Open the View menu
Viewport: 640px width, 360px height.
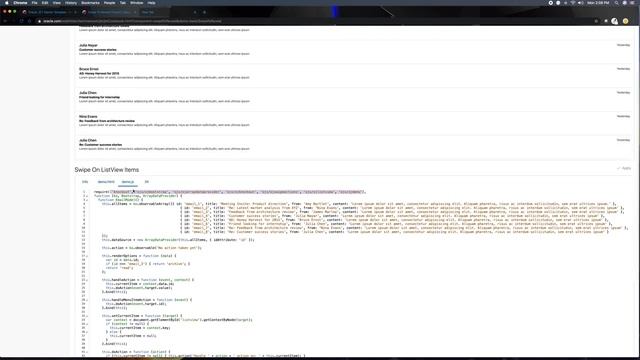pos(57,3)
